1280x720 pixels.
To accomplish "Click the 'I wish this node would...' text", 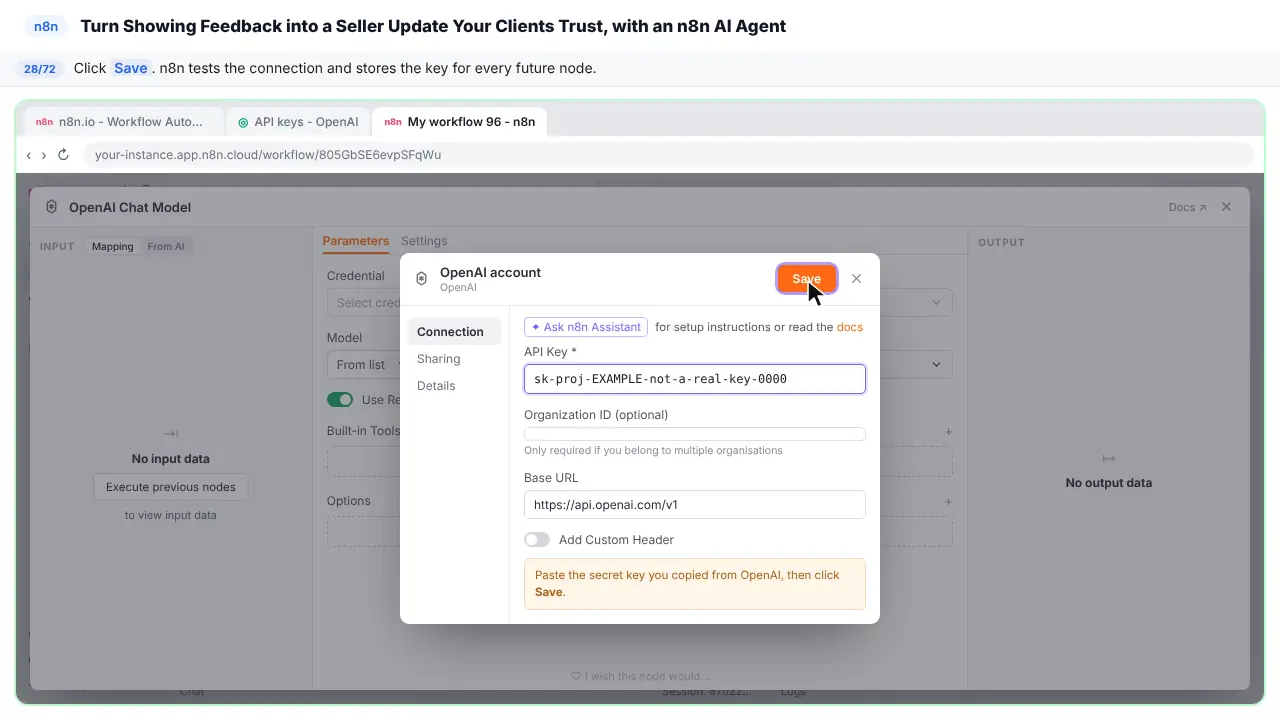I will (640, 676).
